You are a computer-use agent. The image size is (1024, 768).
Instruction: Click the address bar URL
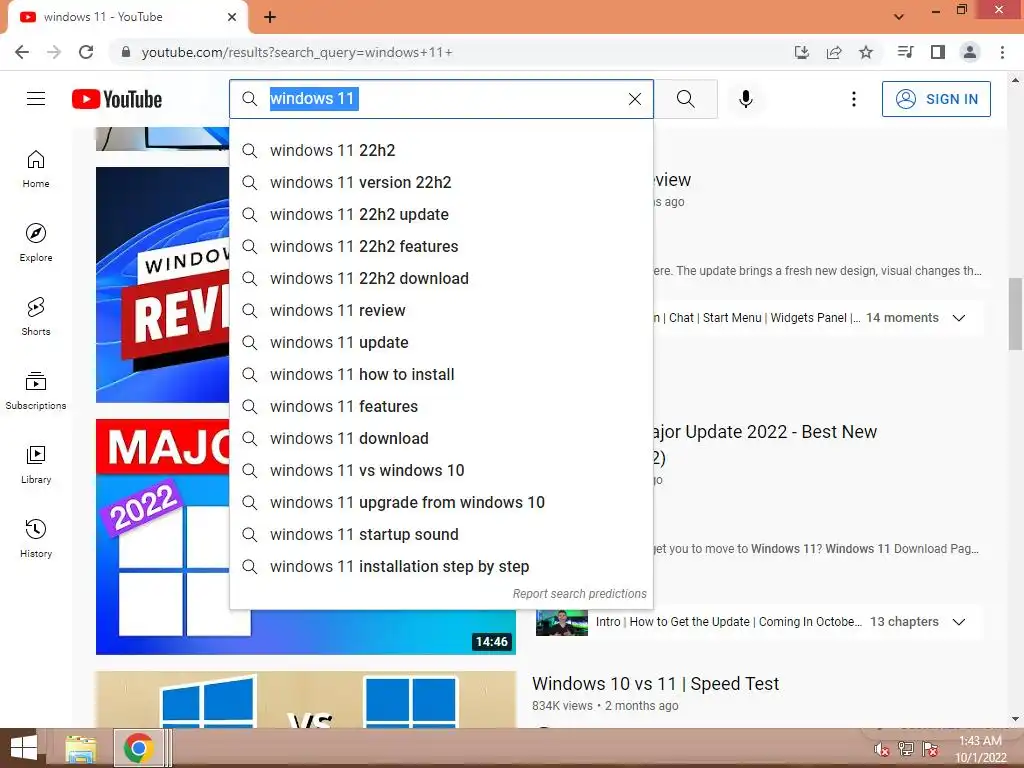coord(297,52)
